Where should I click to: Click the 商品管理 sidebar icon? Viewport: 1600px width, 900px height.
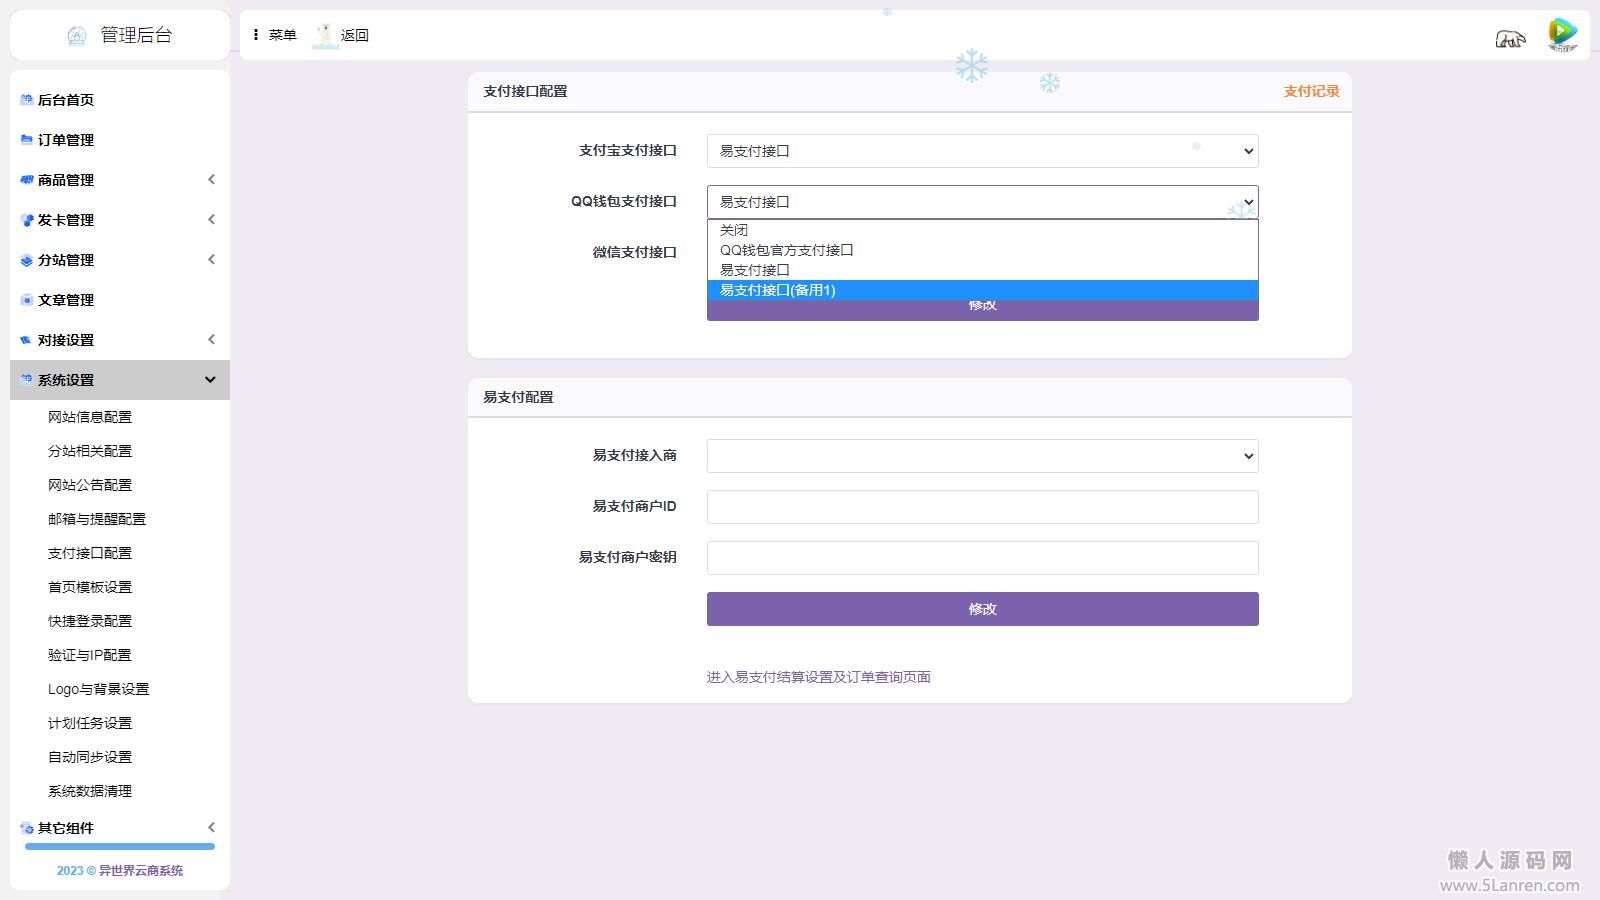27,180
